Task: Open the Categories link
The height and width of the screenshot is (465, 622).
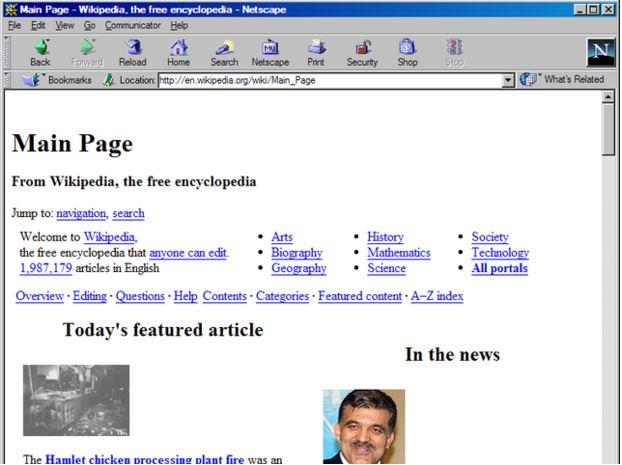Action: pyautogui.click(x=282, y=296)
